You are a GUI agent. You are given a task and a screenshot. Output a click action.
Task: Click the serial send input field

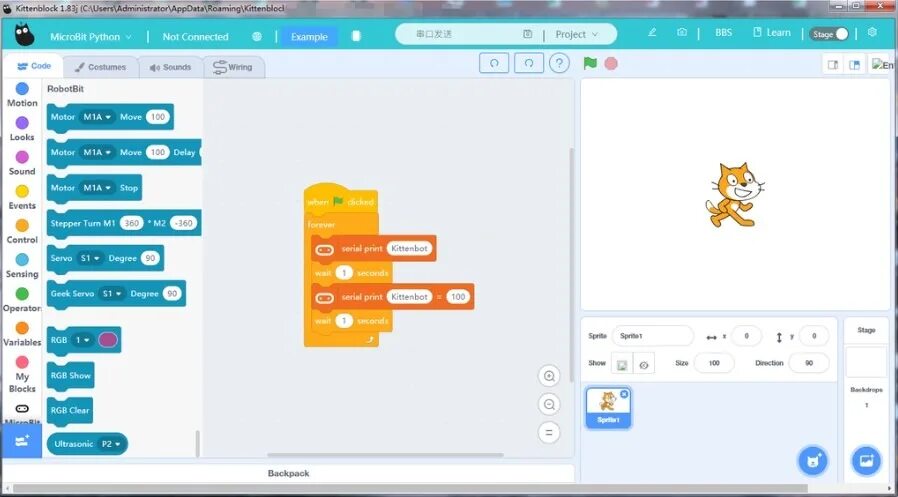(458, 34)
